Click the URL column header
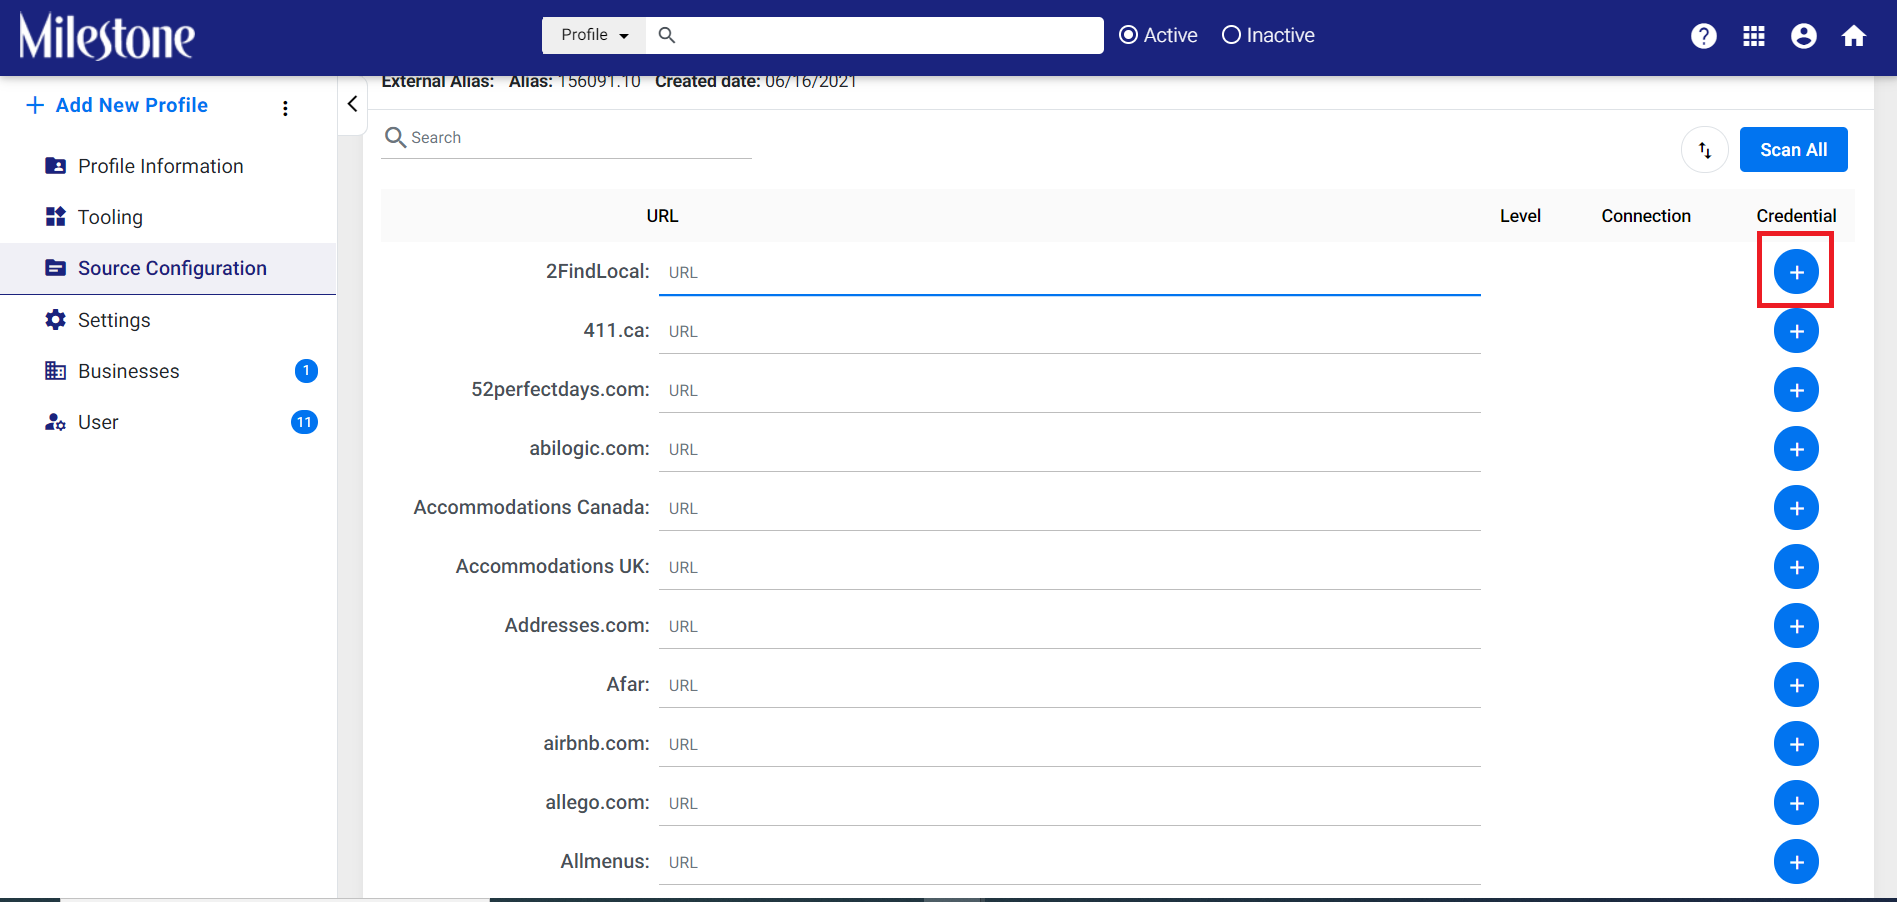This screenshot has width=1897, height=902. 662,216
